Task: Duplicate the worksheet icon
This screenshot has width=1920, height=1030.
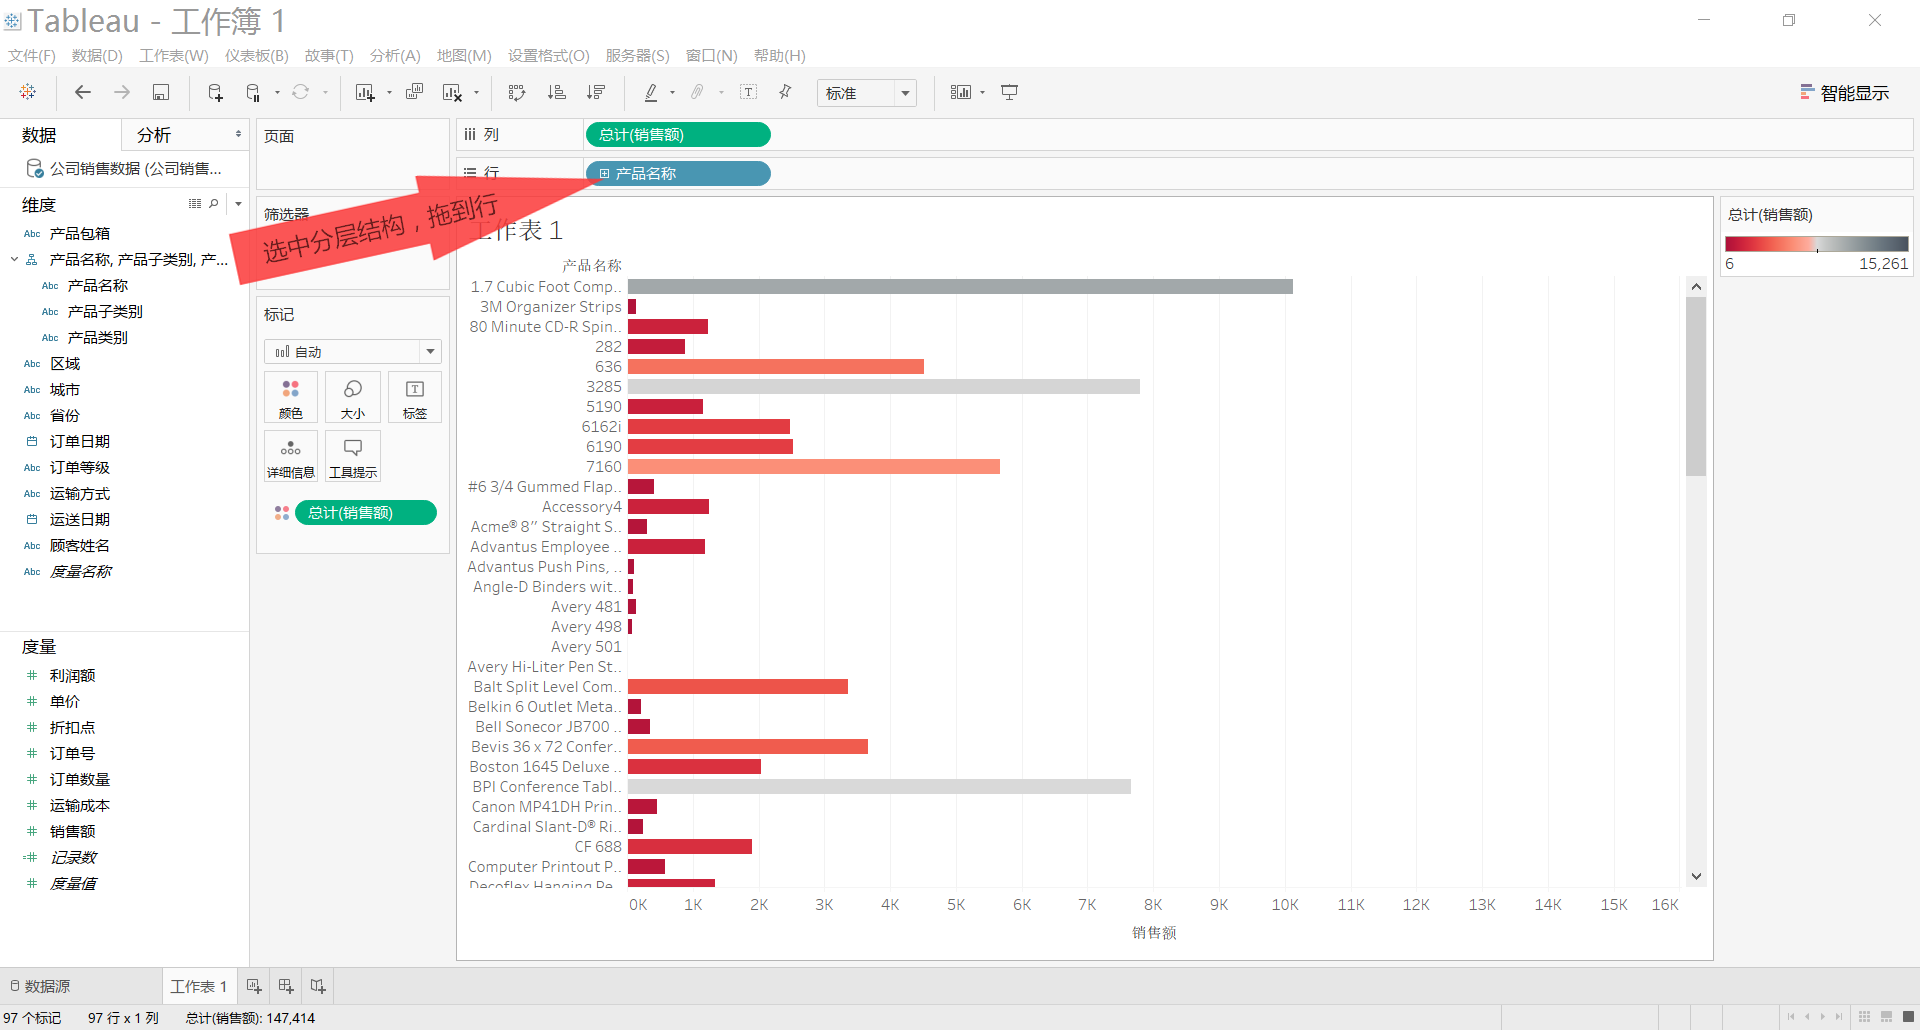Action: (414, 92)
